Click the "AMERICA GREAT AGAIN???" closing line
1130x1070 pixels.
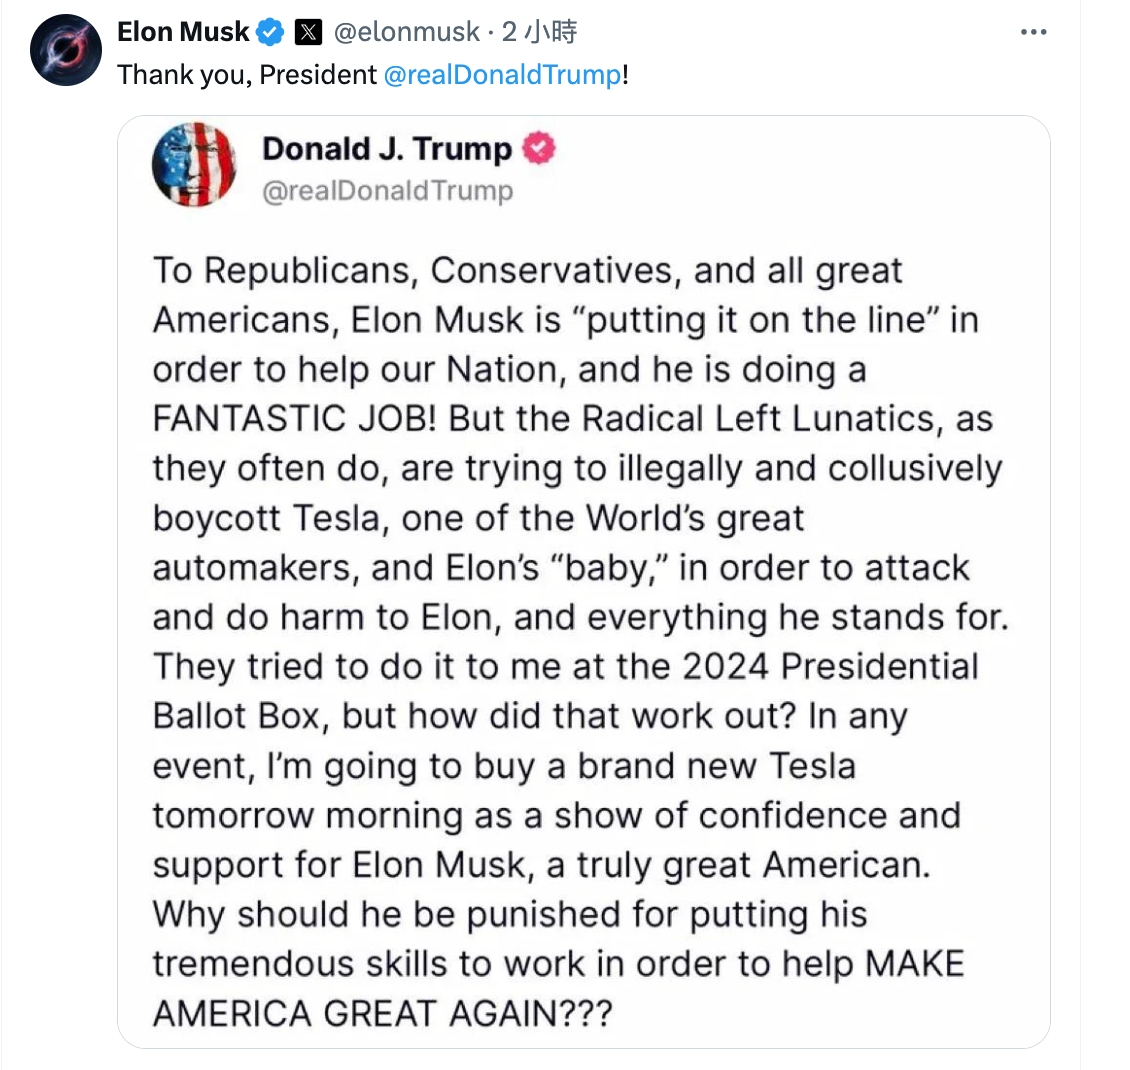[382, 1013]
